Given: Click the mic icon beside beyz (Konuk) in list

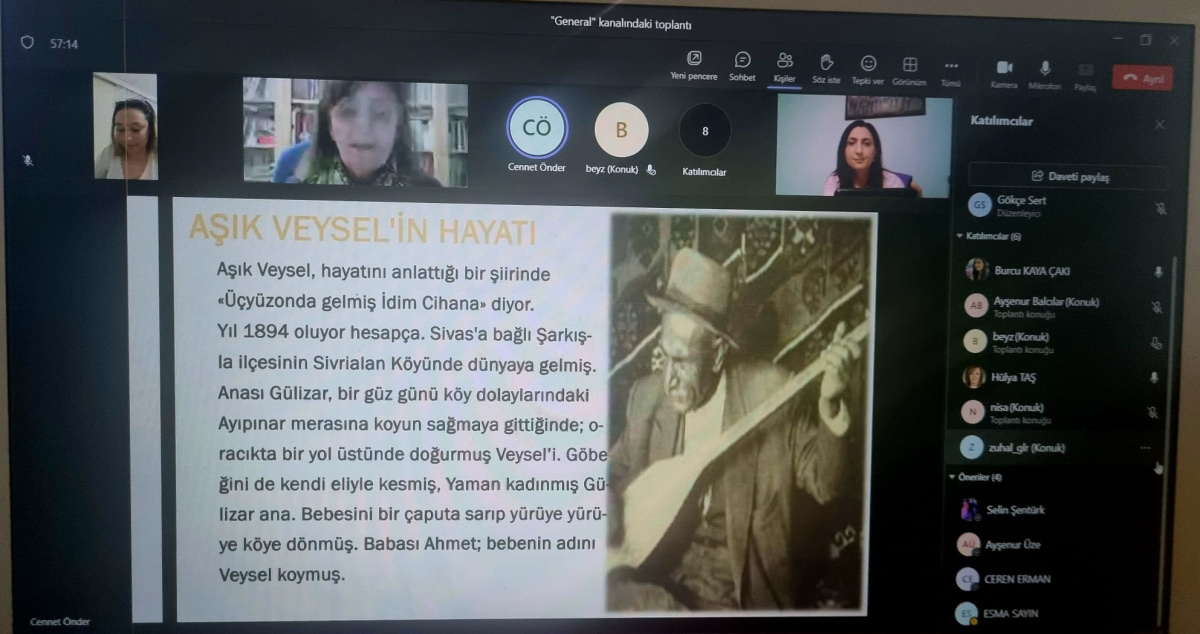Looking at the screenshot, I should 1155,342.
